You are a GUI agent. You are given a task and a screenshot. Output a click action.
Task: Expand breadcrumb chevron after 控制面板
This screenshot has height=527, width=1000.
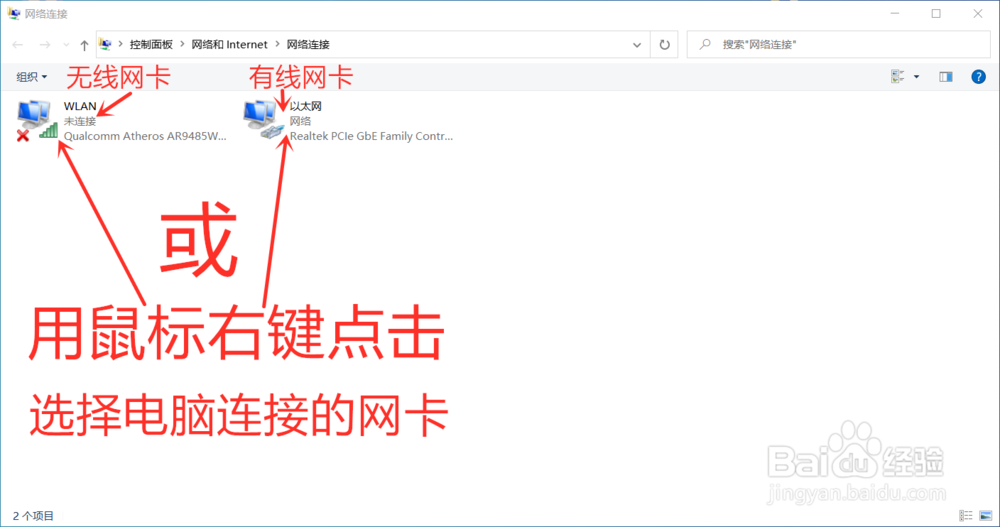[182, 44]
